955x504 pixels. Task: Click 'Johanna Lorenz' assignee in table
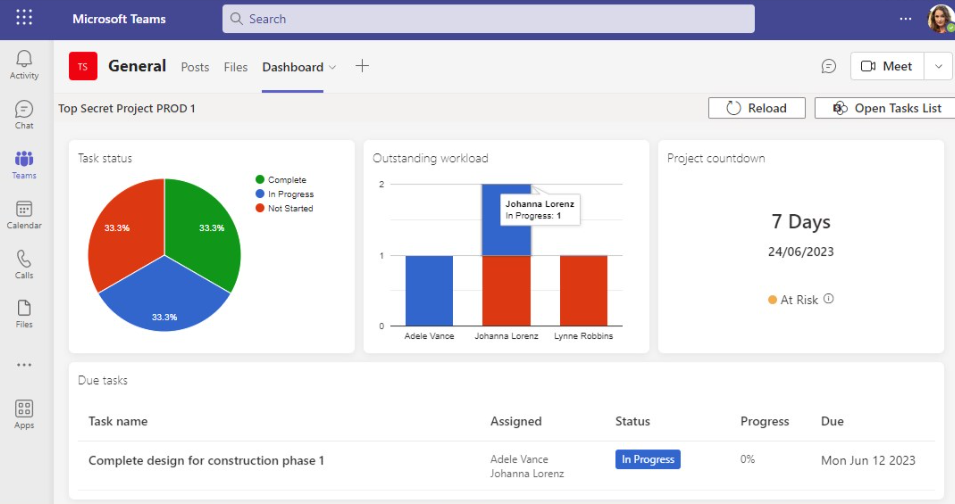527,473
